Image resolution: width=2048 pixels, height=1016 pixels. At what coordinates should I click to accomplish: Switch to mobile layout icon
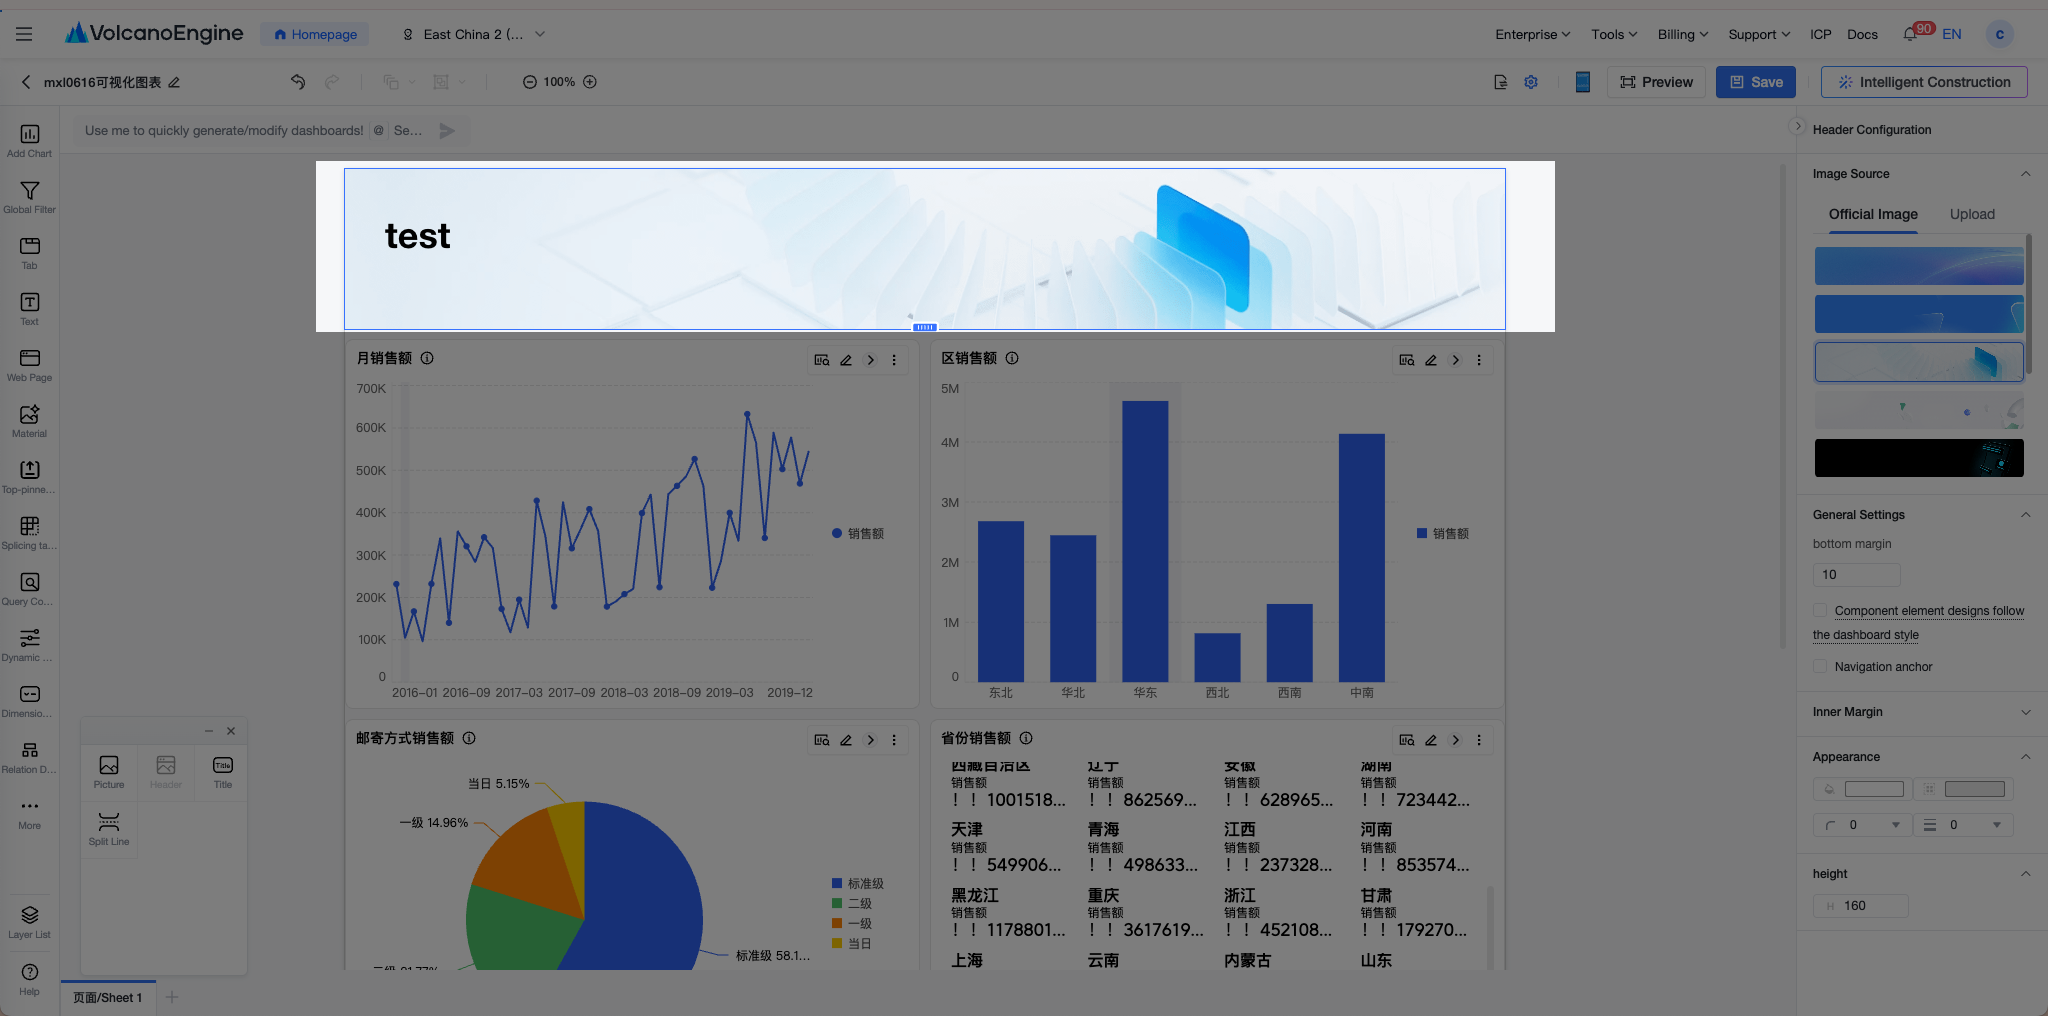click(1582, 82)
